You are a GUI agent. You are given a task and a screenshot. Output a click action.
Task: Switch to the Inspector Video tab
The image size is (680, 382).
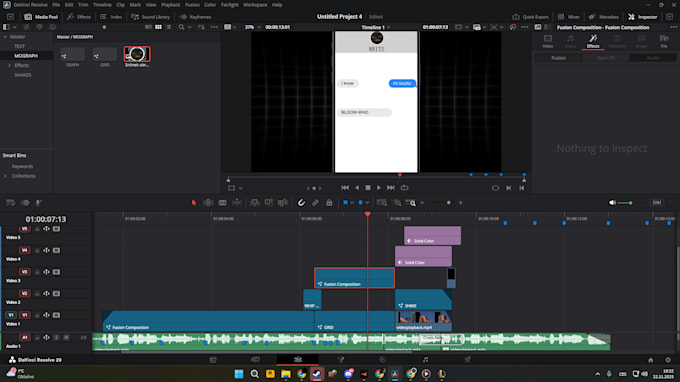pos(548,41)
